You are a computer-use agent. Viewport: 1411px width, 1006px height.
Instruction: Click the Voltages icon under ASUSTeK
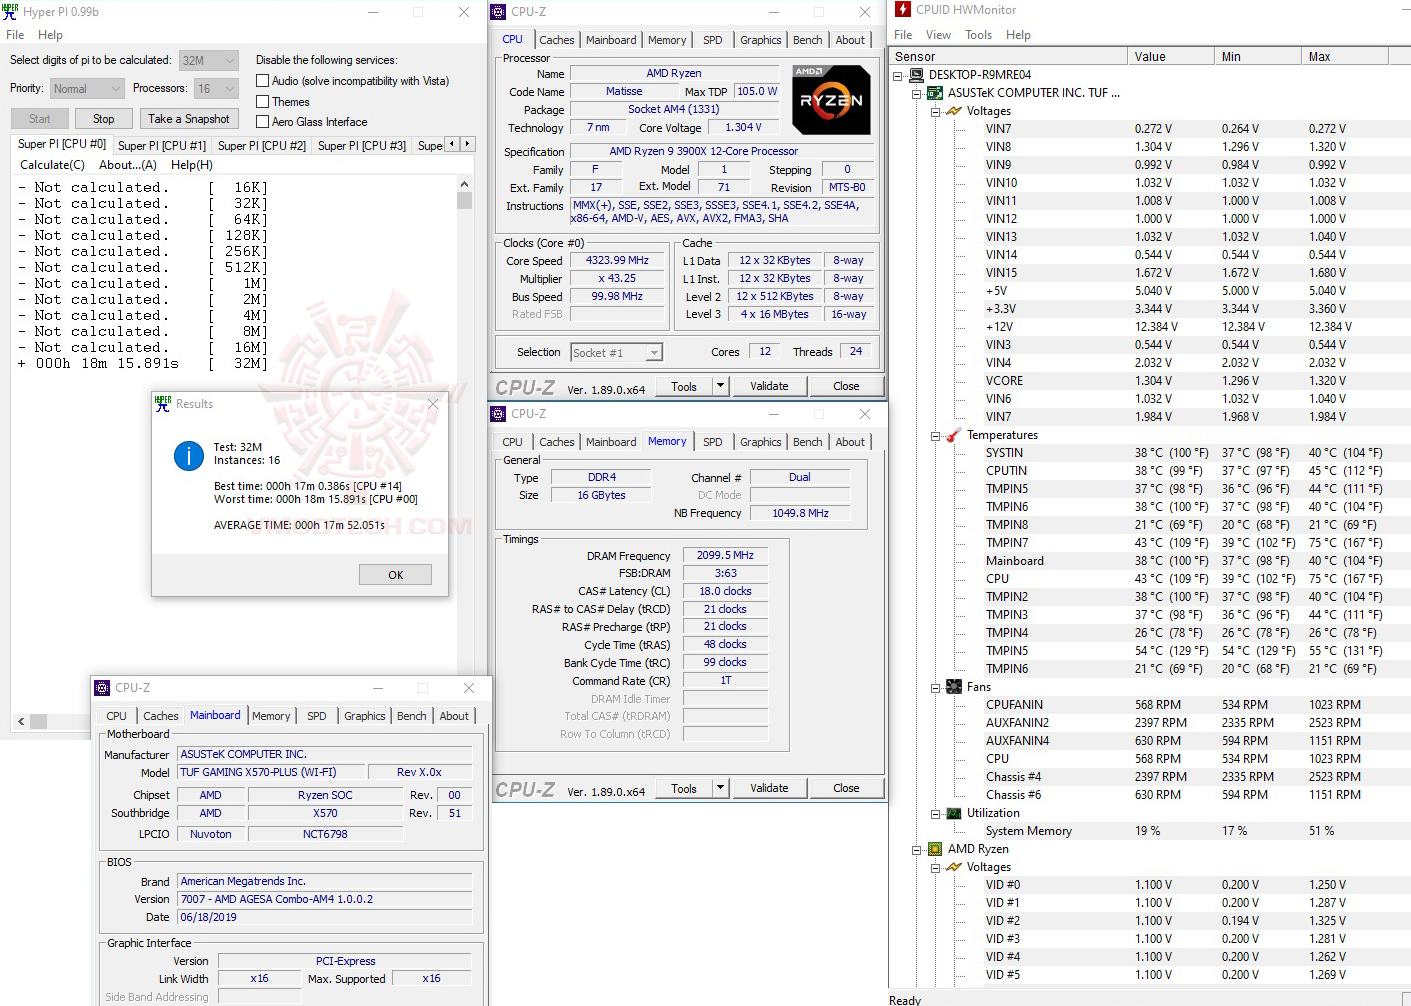tap(954, 111)
